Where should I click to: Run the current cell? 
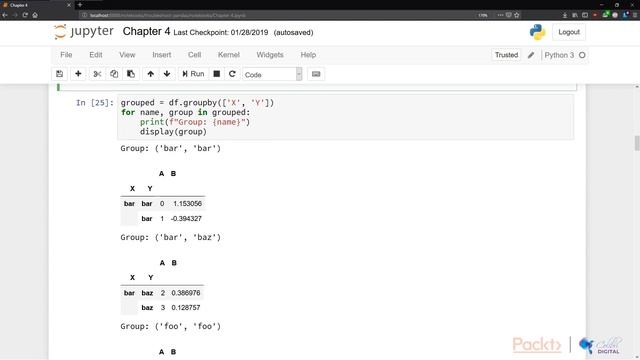coord(193,74)
